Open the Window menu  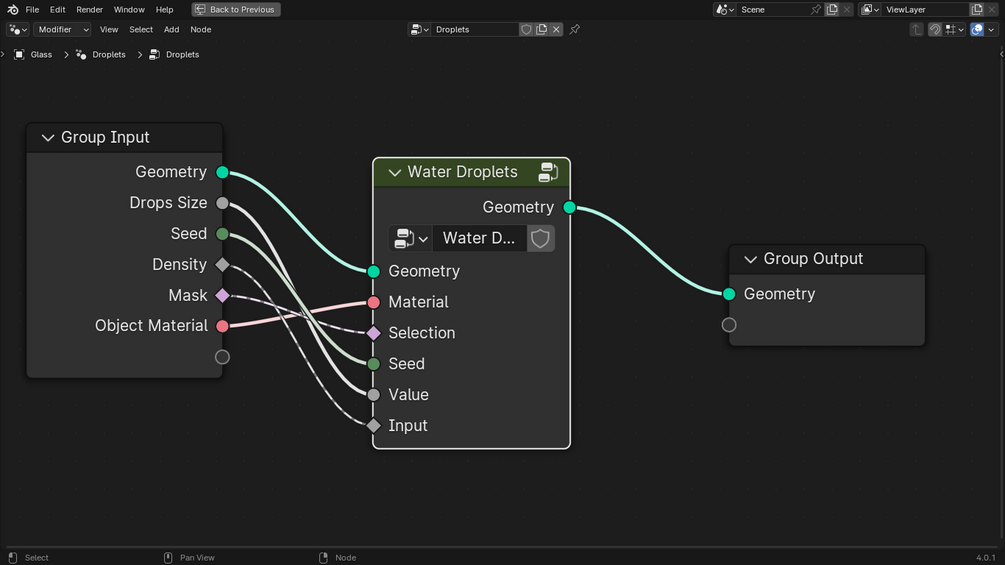pos(129,10)
